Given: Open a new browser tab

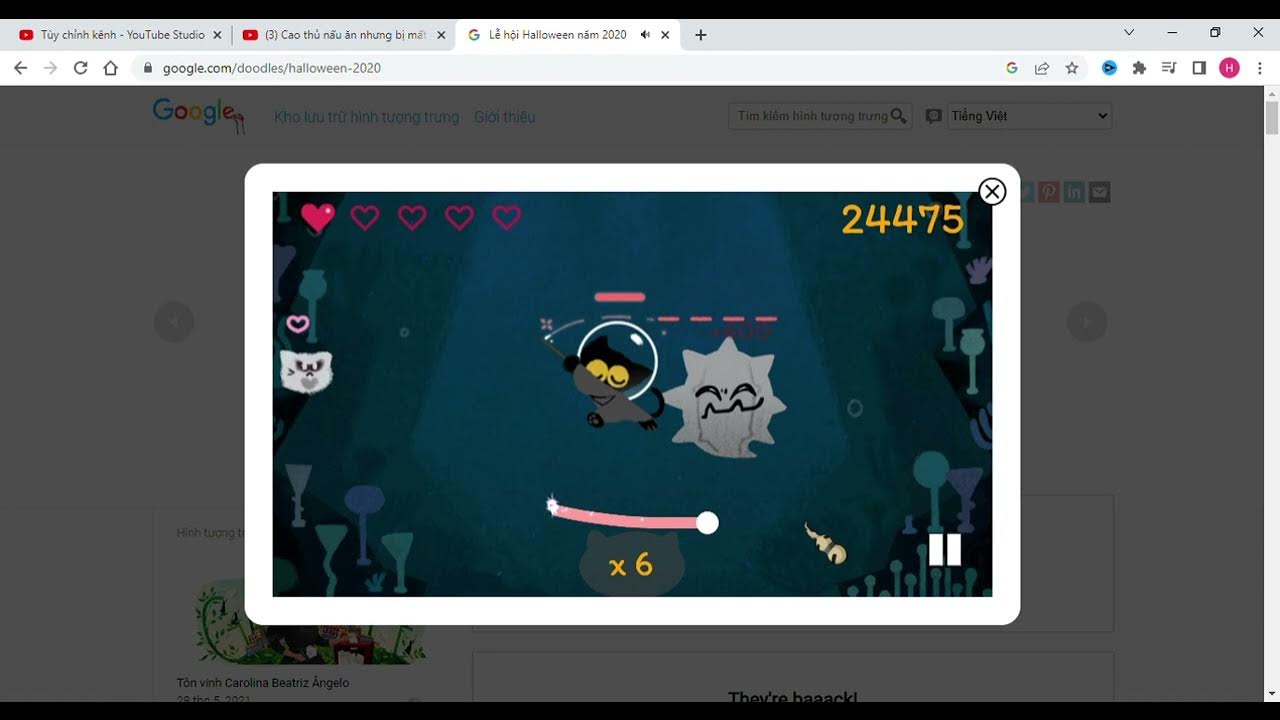Looking at the screenshot, I should 701,35.
